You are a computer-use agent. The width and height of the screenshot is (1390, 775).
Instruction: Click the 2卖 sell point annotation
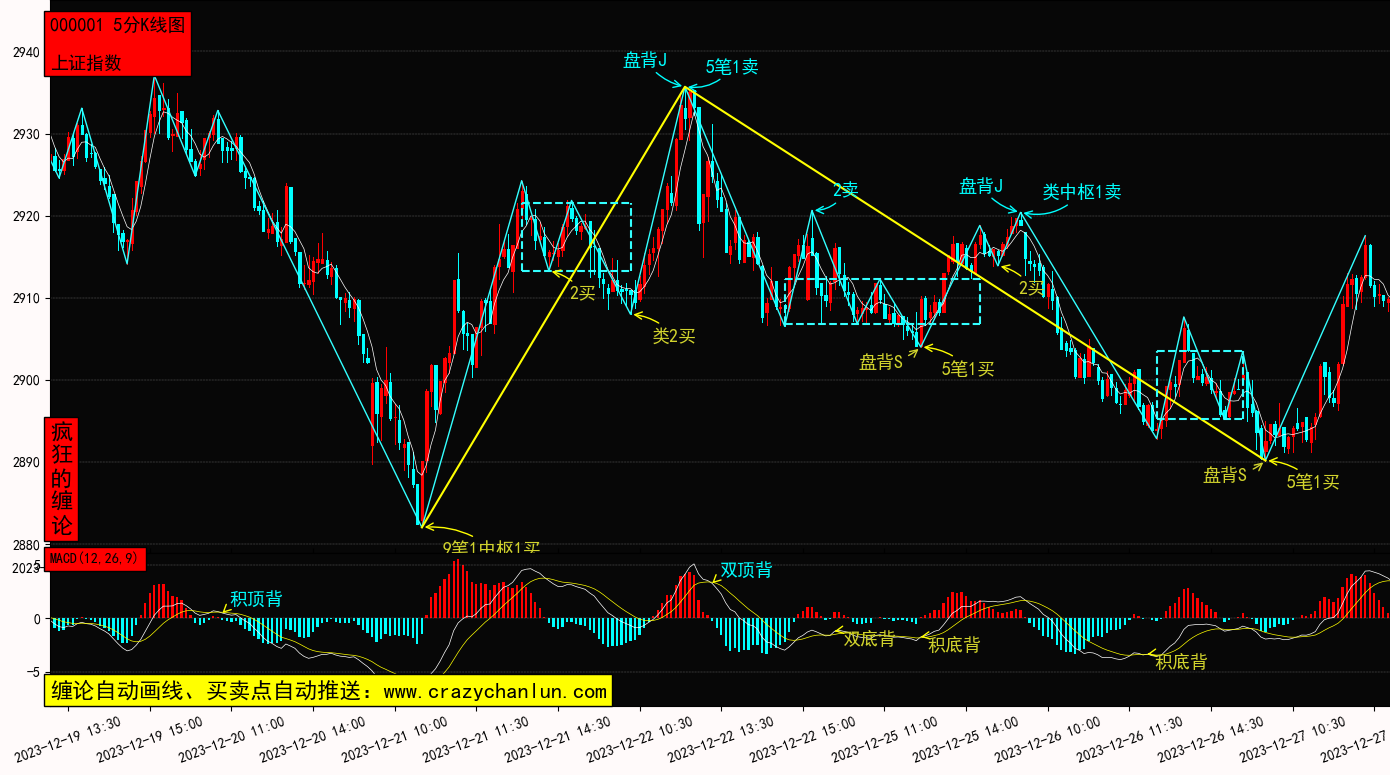coord(845,190)
